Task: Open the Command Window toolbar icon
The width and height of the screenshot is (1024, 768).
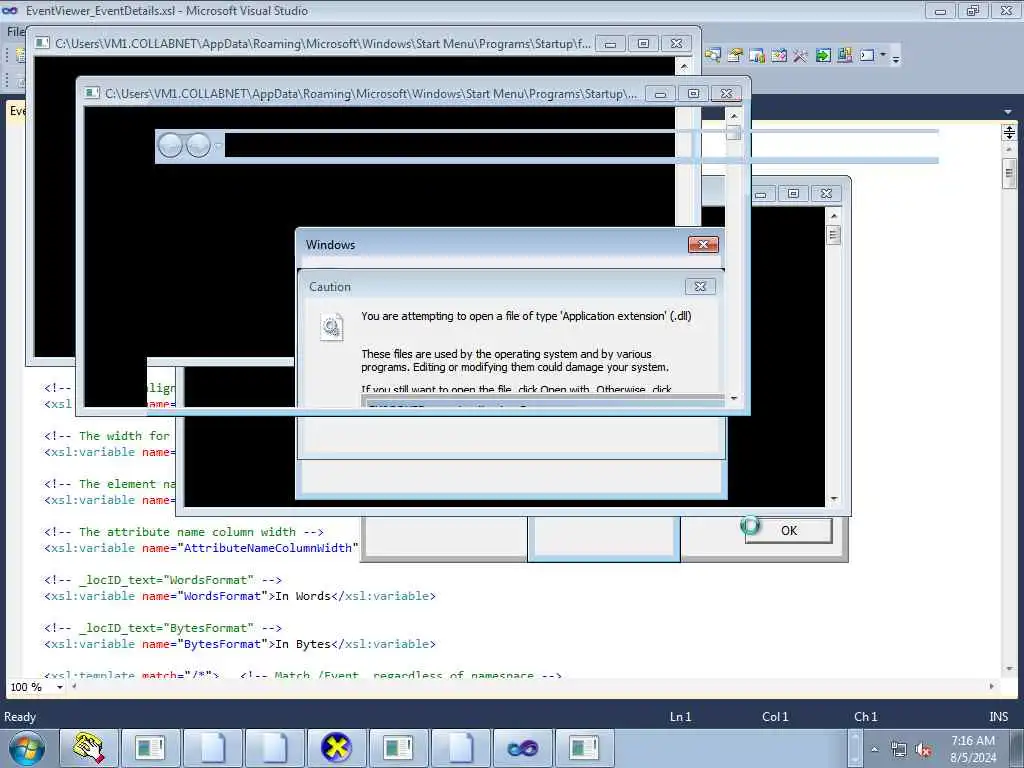Action: pos(867,56)
